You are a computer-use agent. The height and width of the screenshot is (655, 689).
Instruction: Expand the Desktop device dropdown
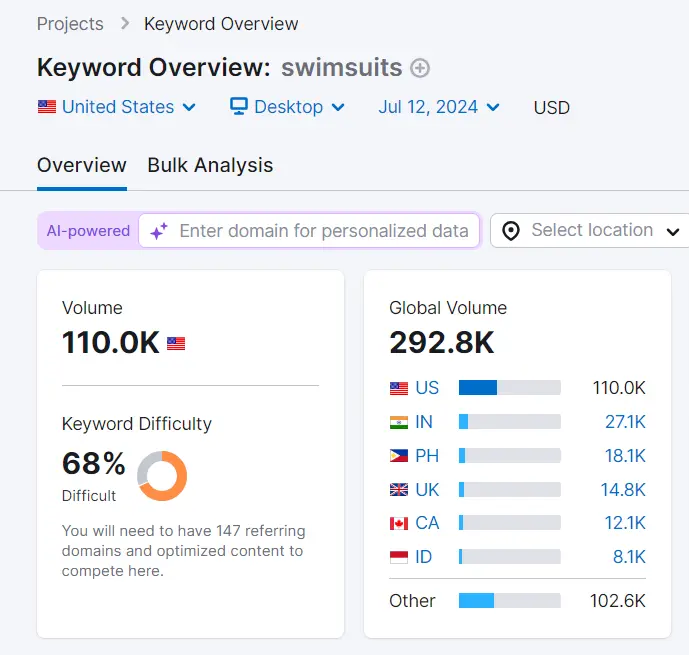pyautogui.click(x=288, y=107)
